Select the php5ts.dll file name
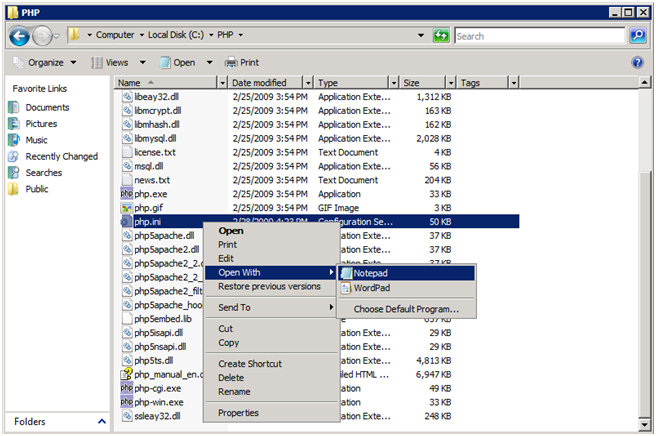 tap(154, 361)
